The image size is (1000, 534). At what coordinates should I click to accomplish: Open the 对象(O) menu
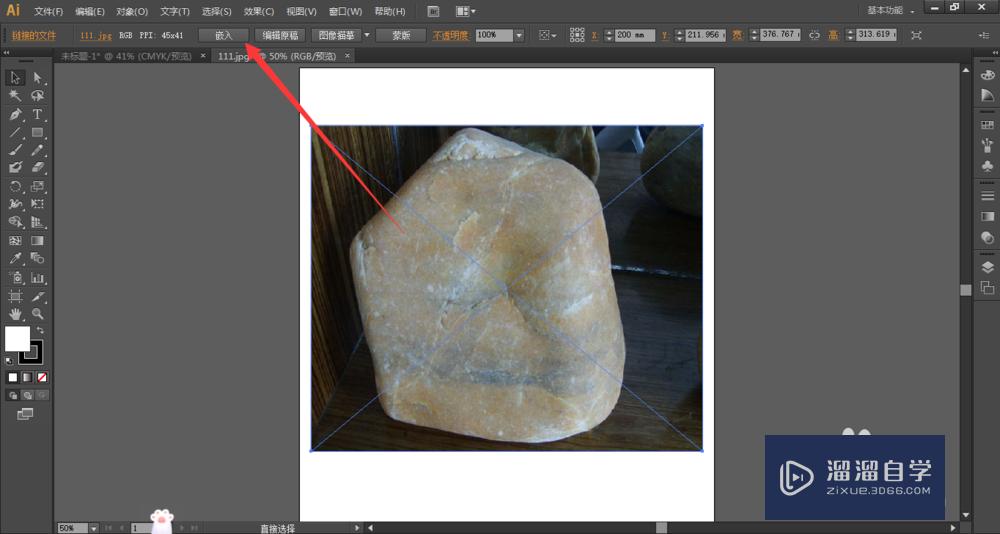(x=132, y=11)
